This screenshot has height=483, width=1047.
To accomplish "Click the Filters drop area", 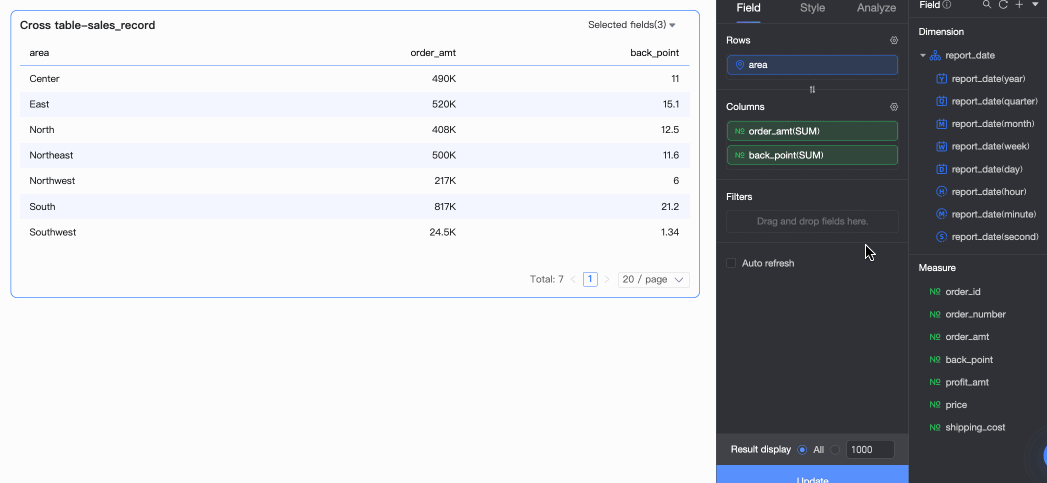I will (x=813, y=221).
